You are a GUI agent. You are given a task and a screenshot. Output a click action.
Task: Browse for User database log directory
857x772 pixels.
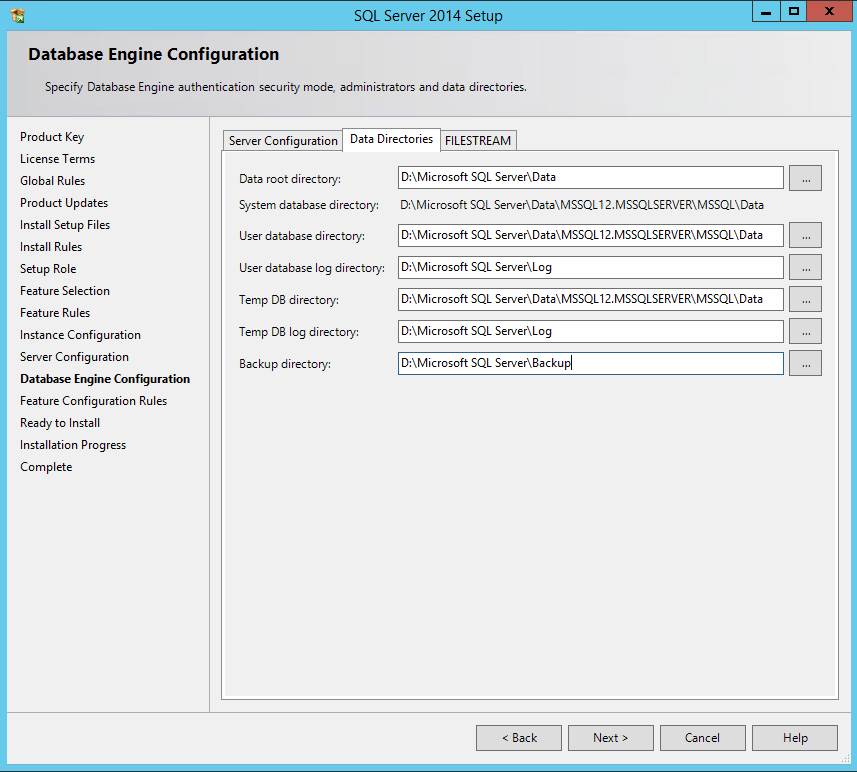805,268
